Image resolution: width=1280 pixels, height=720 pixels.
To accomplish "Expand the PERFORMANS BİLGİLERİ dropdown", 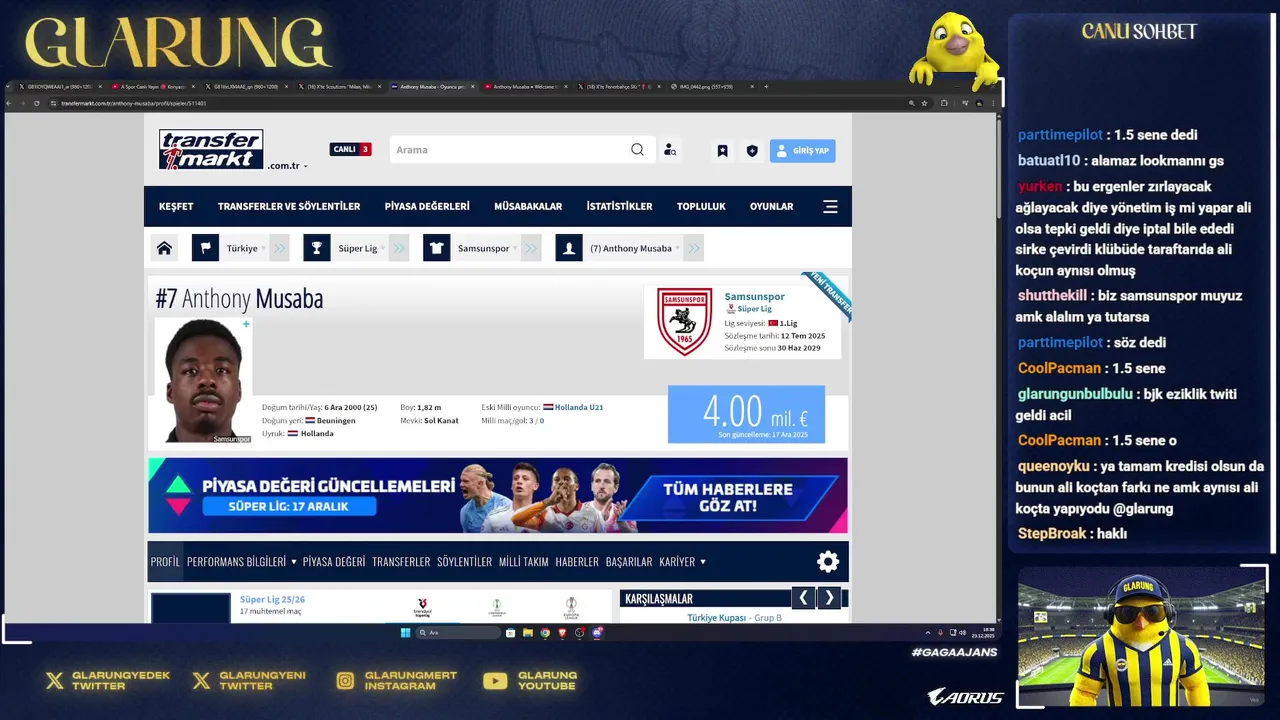I will tap(242, 562).
